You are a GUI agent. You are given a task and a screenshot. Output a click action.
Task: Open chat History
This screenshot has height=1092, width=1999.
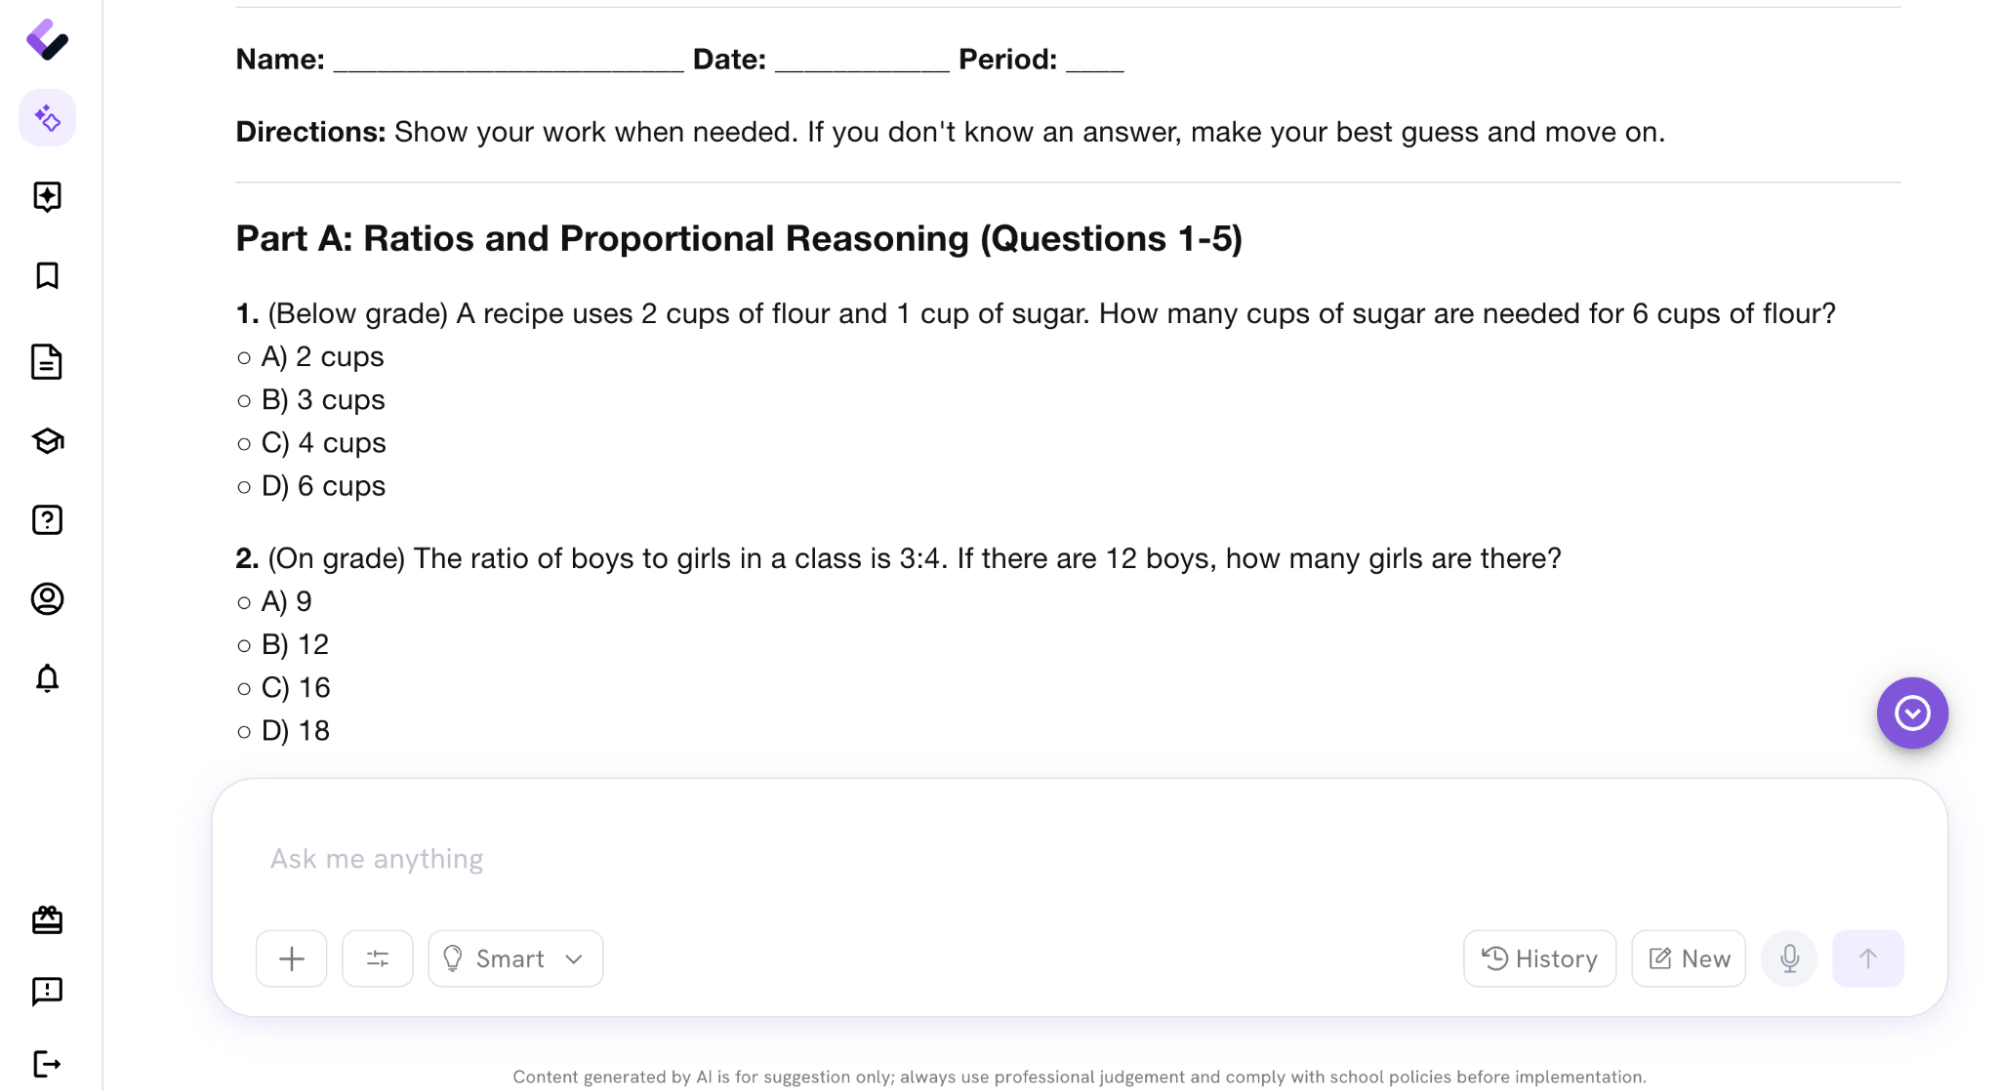pos(1539,959)
